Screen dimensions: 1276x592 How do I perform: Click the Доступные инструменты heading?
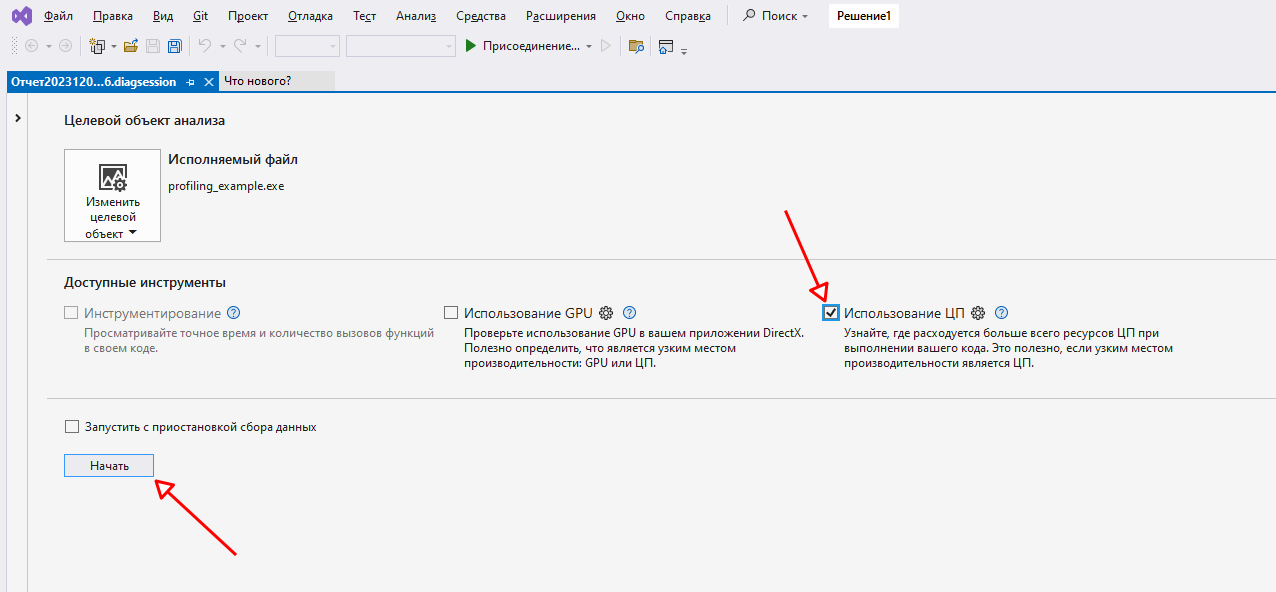[145, 283]
